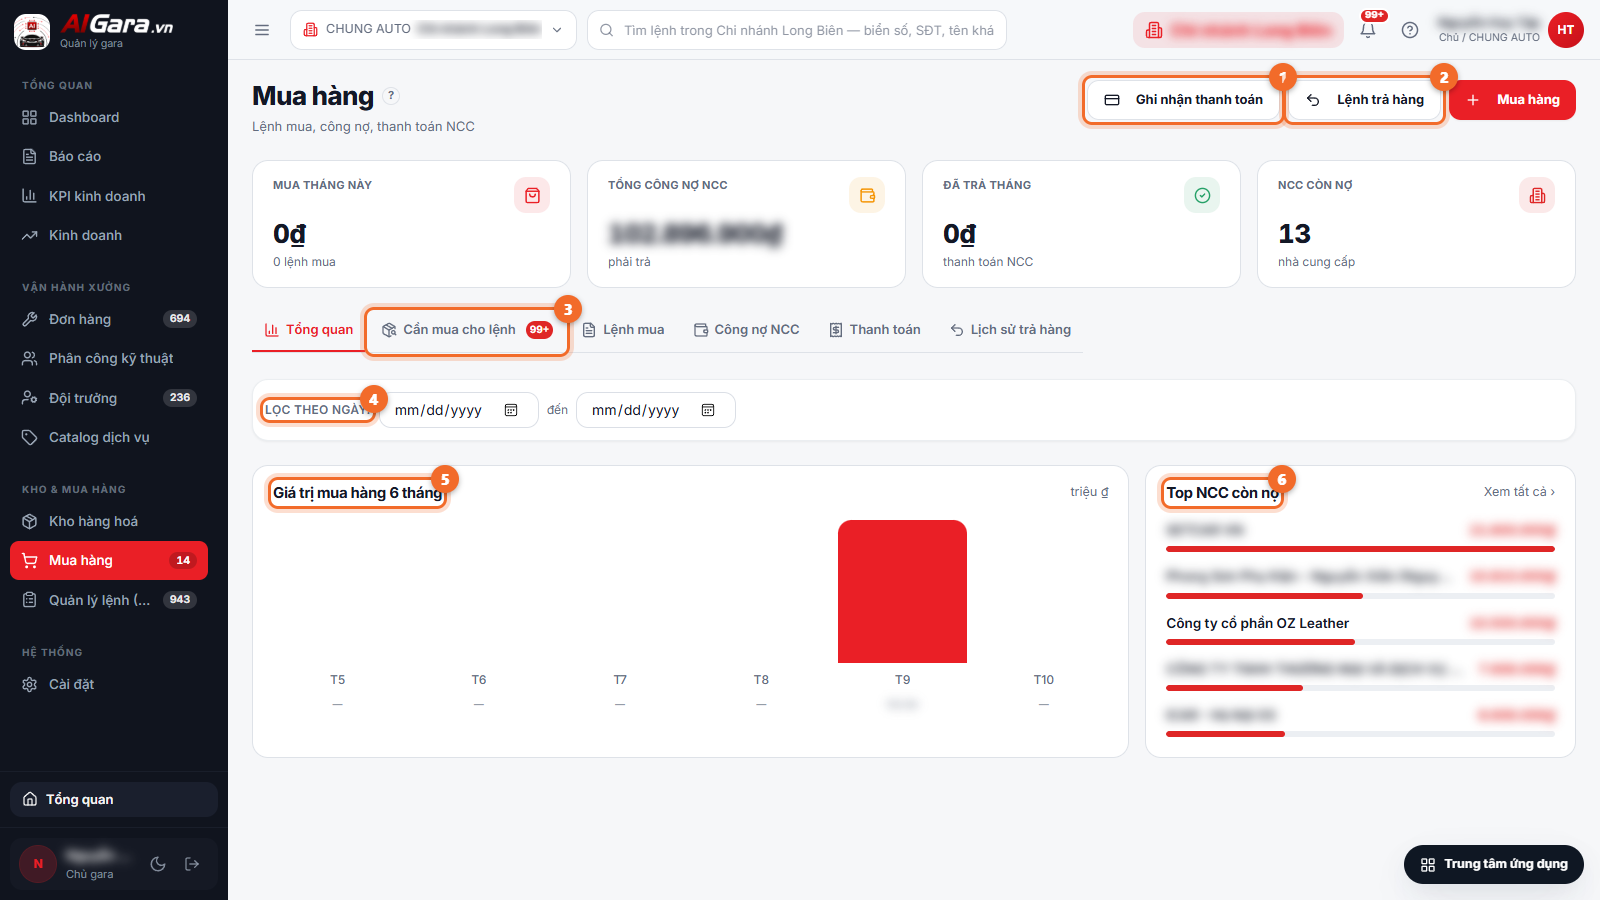
Task: Open notifications bell icon
Action: (1368, 30)
